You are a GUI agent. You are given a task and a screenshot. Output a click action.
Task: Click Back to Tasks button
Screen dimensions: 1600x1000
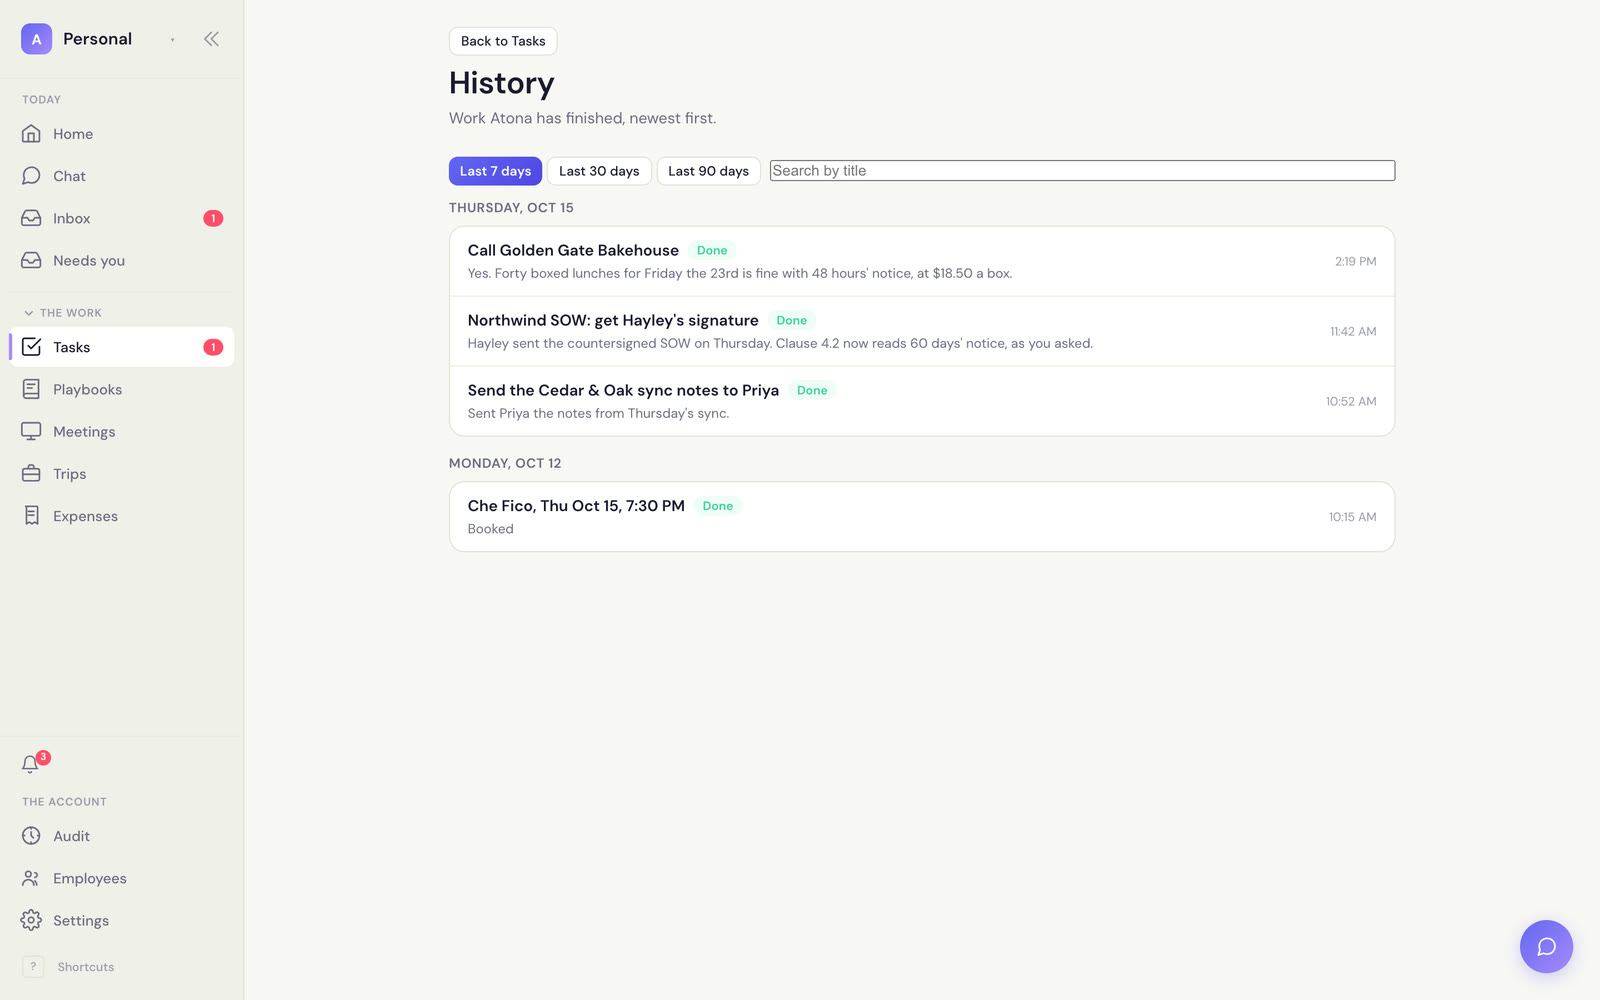[x=503, y=41]
